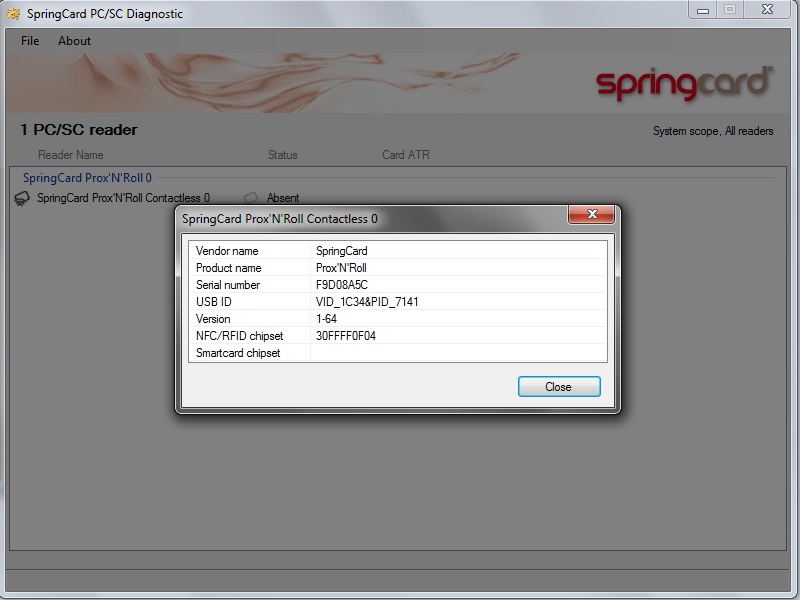Click the contactless reader icon in the list

[21, 198]
